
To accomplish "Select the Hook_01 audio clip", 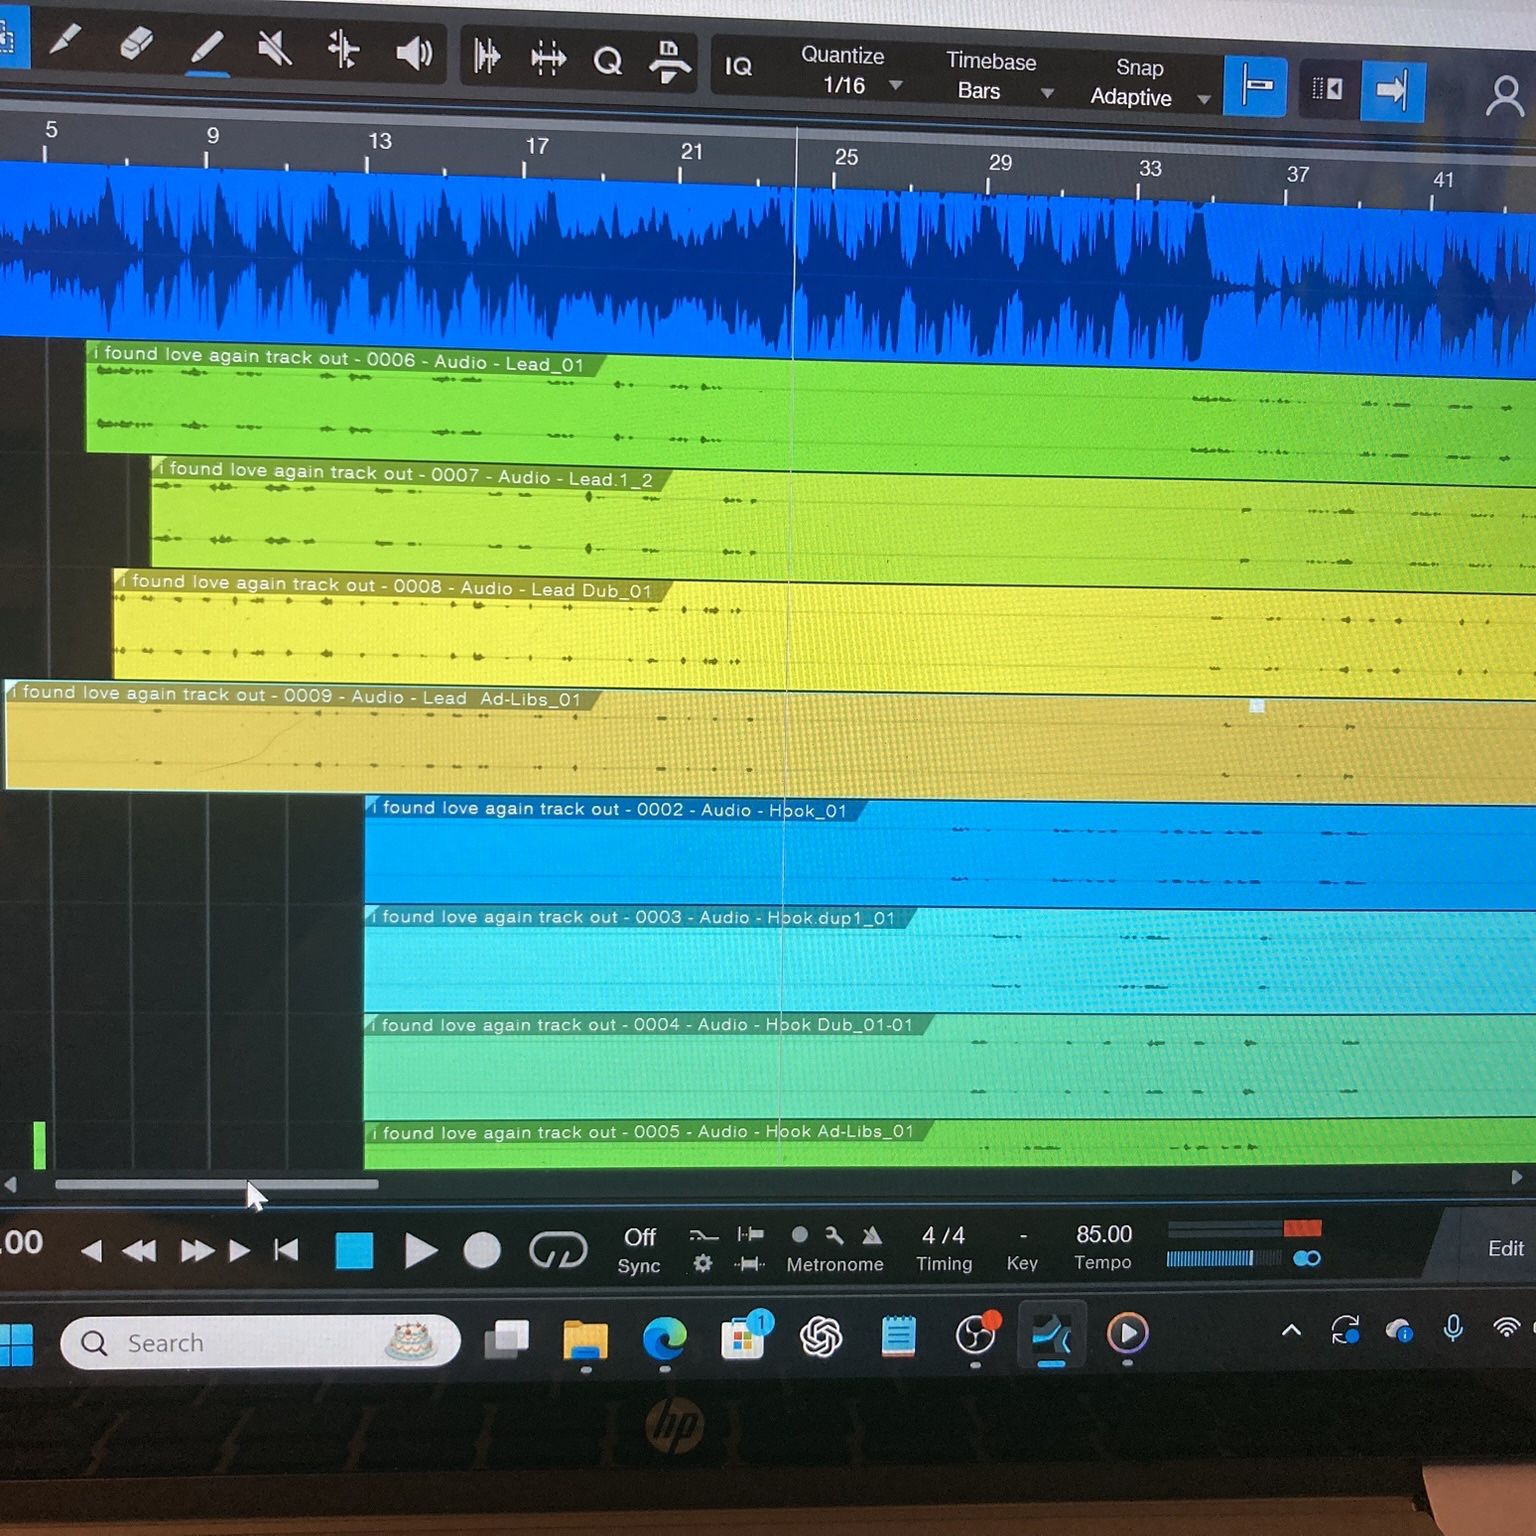I will click(x=950, y=853).
